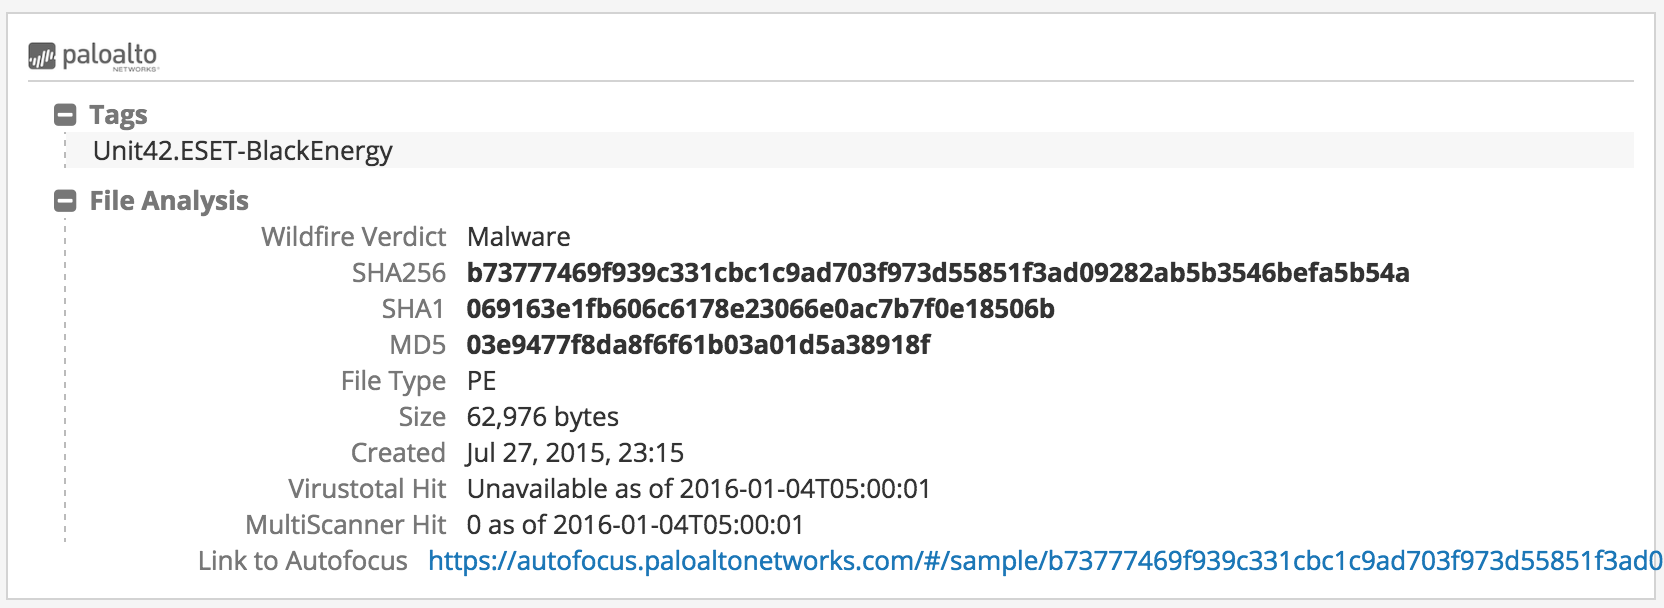Click the PE file type value
Viewport: 1664px width, 608px height.
[x=481, y=381]
